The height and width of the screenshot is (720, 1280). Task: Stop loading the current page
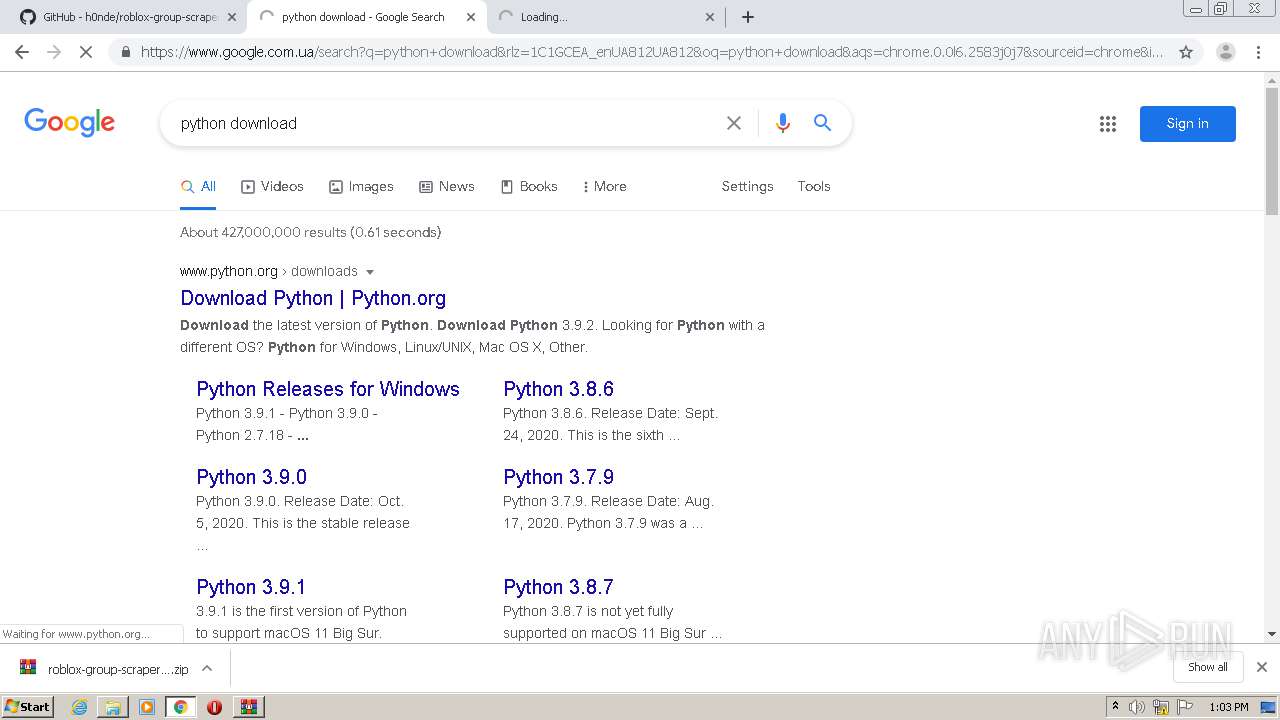tap(86, 52)
